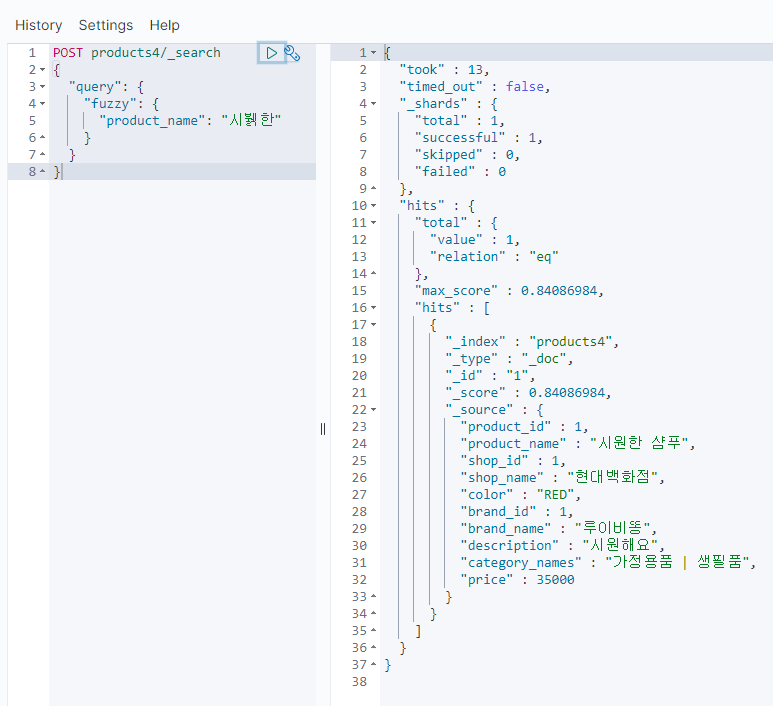Click the send request play button

click(271, 52)
